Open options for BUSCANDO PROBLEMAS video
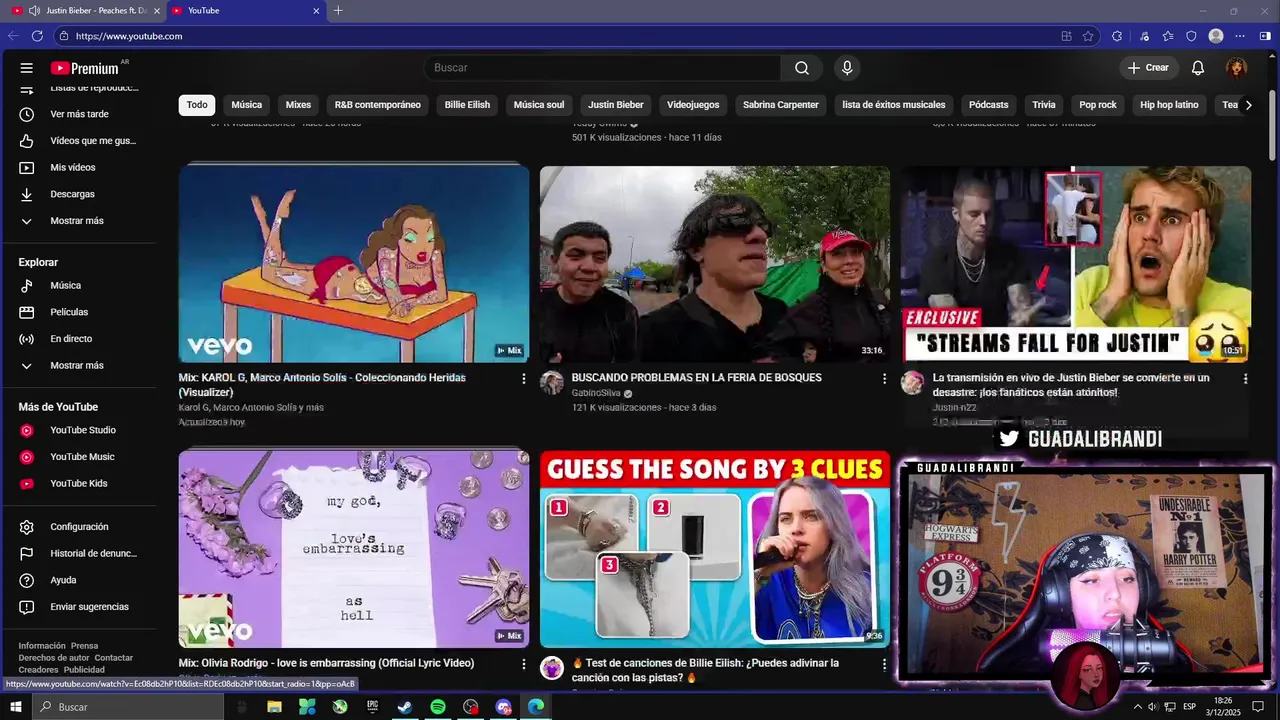Viewport: 1280px width, 720px height. point(884,379)
